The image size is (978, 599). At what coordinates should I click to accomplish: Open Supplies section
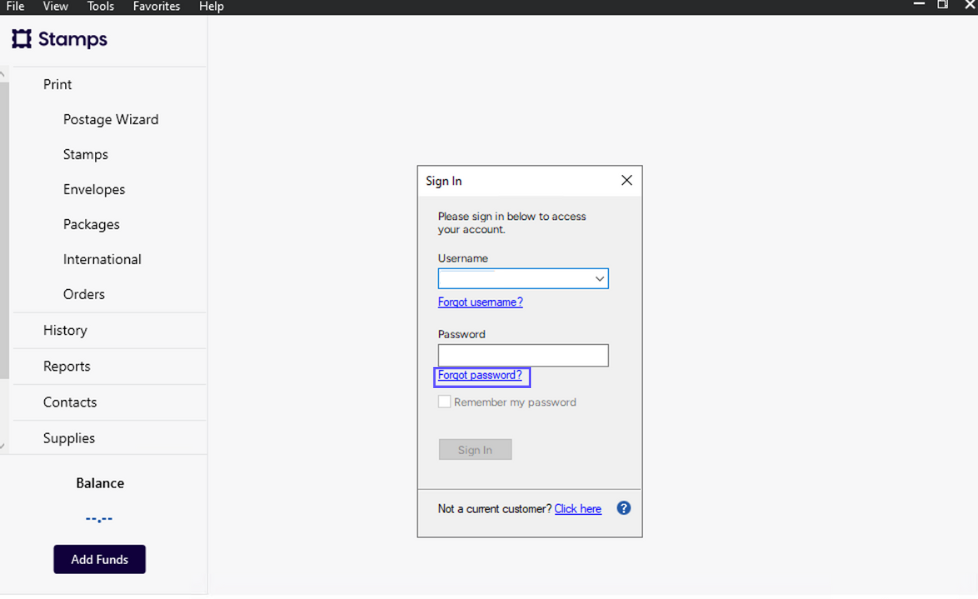click(69, 438)
